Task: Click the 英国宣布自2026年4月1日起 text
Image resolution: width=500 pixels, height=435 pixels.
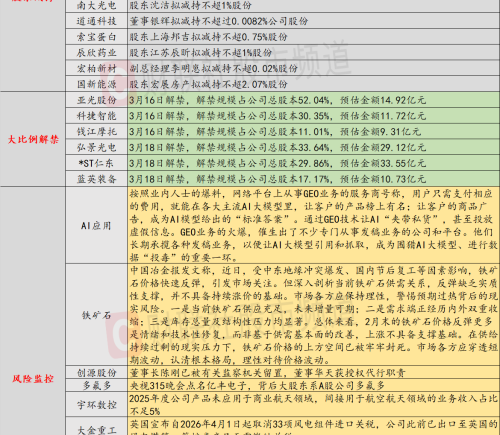Action: coord(313,427)
